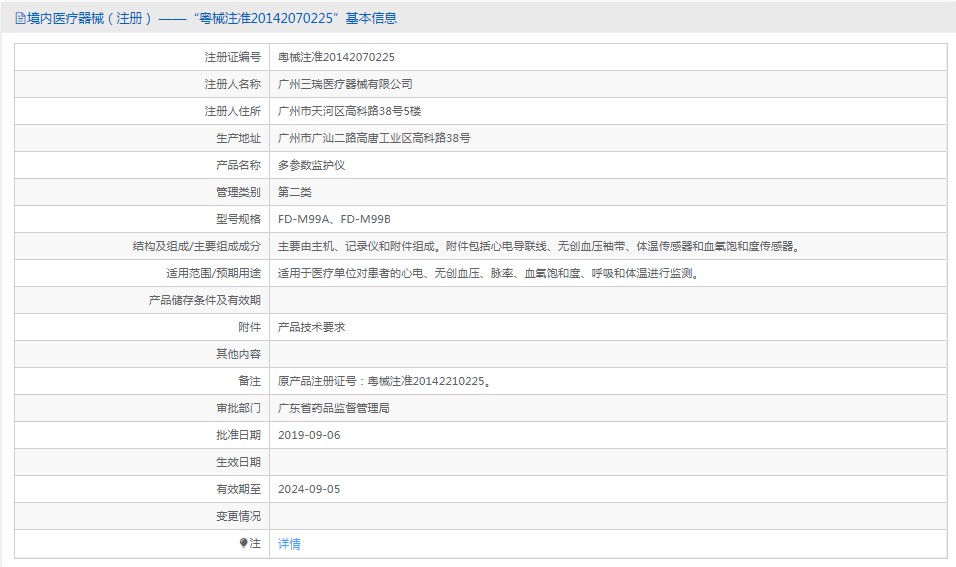Click the 审批部门 label

(x=238, y=408)
